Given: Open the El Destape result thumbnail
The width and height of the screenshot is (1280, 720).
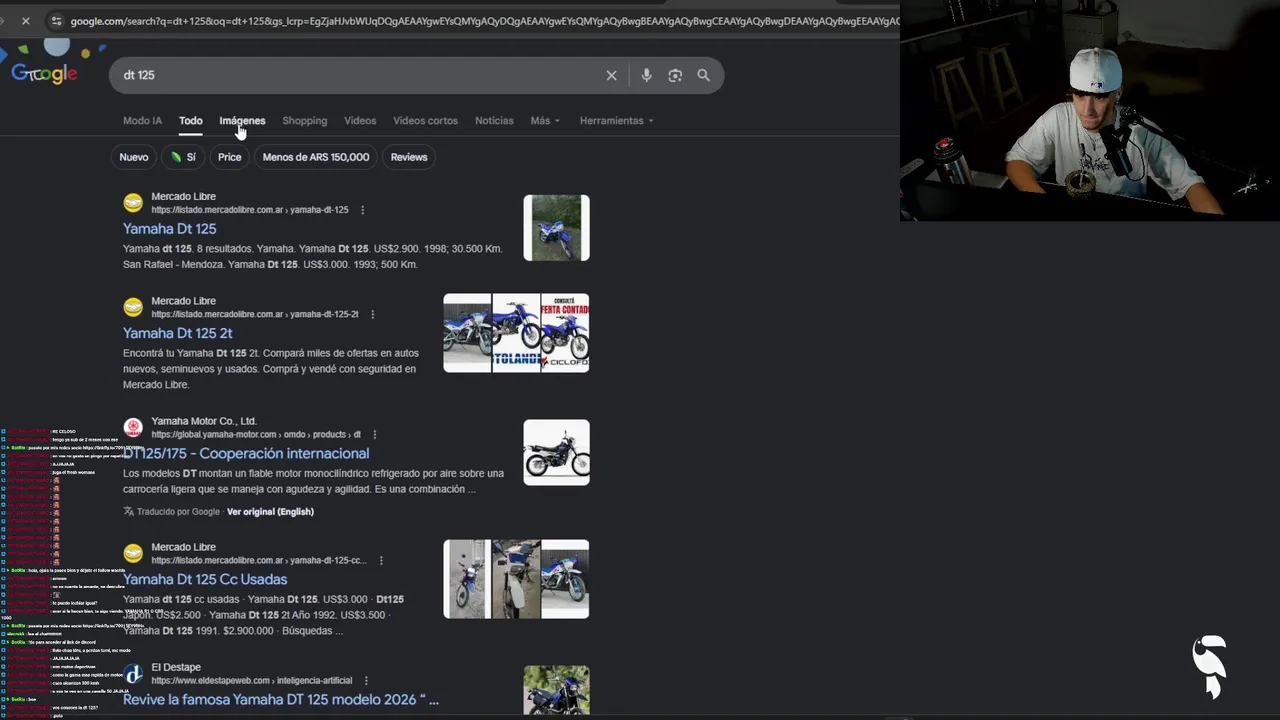Looking at the screenshot, I should [x=556, y=690].
